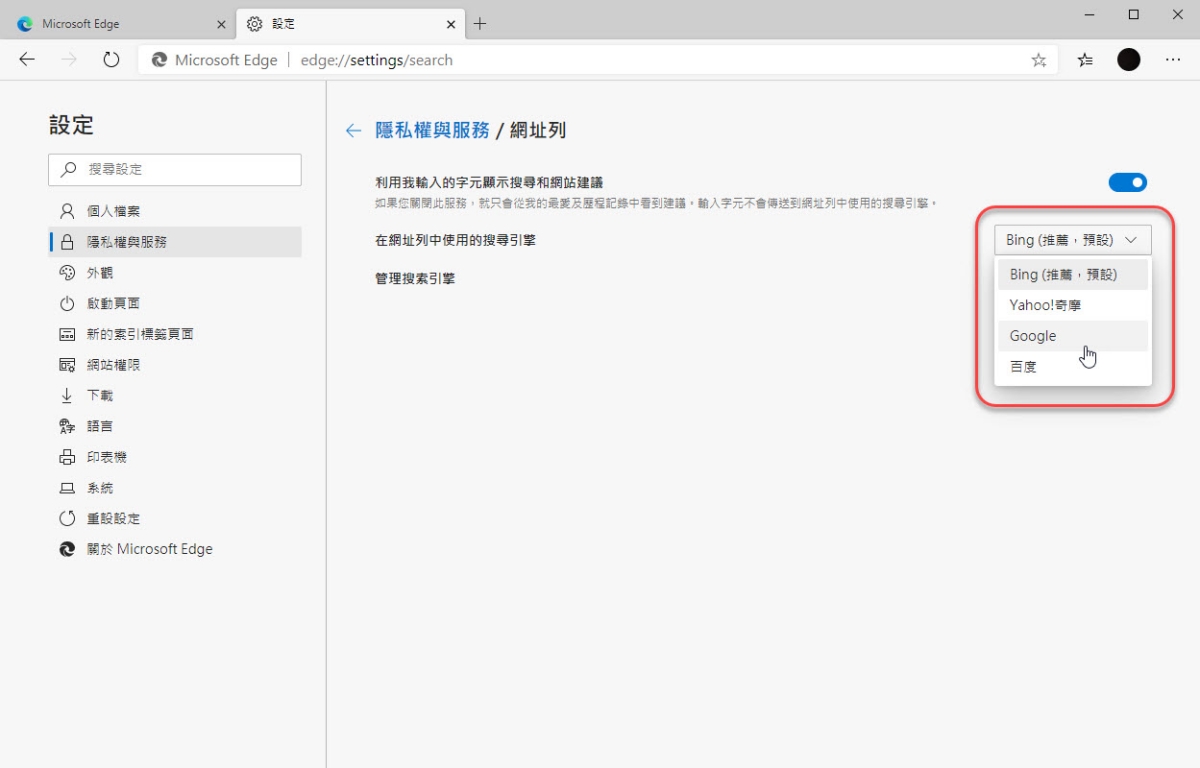Choose 百度 from the search engine list
Viewport: 1200px width, 768px height.
(1073, 367)
